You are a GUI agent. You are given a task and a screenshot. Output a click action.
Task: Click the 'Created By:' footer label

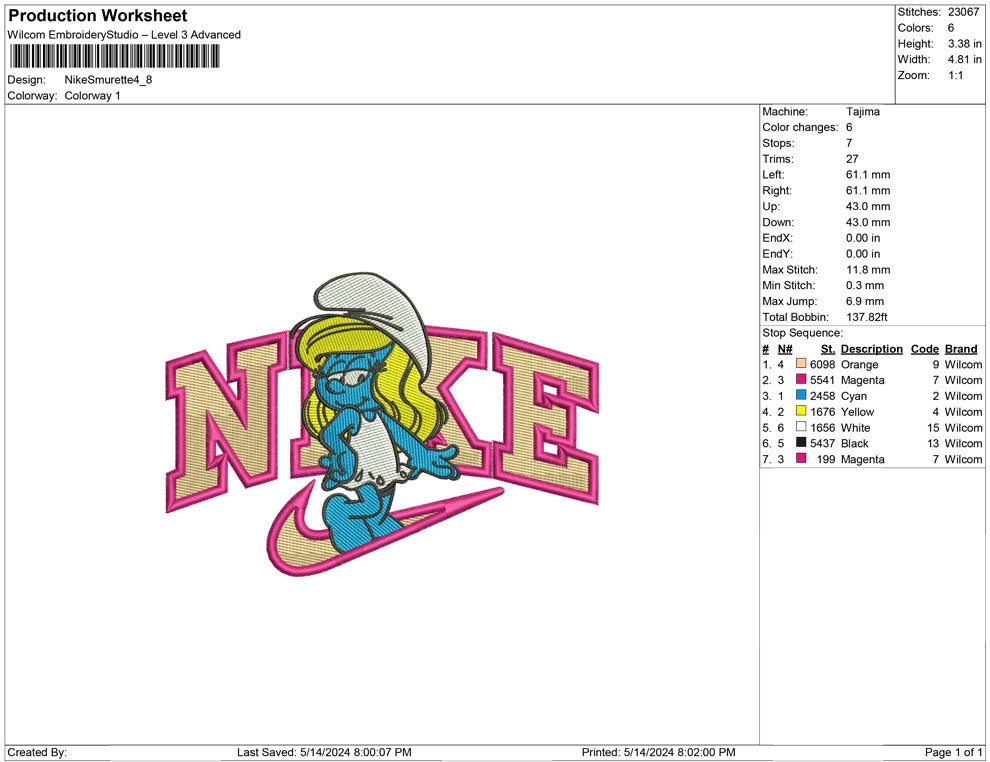pos(37,752)
